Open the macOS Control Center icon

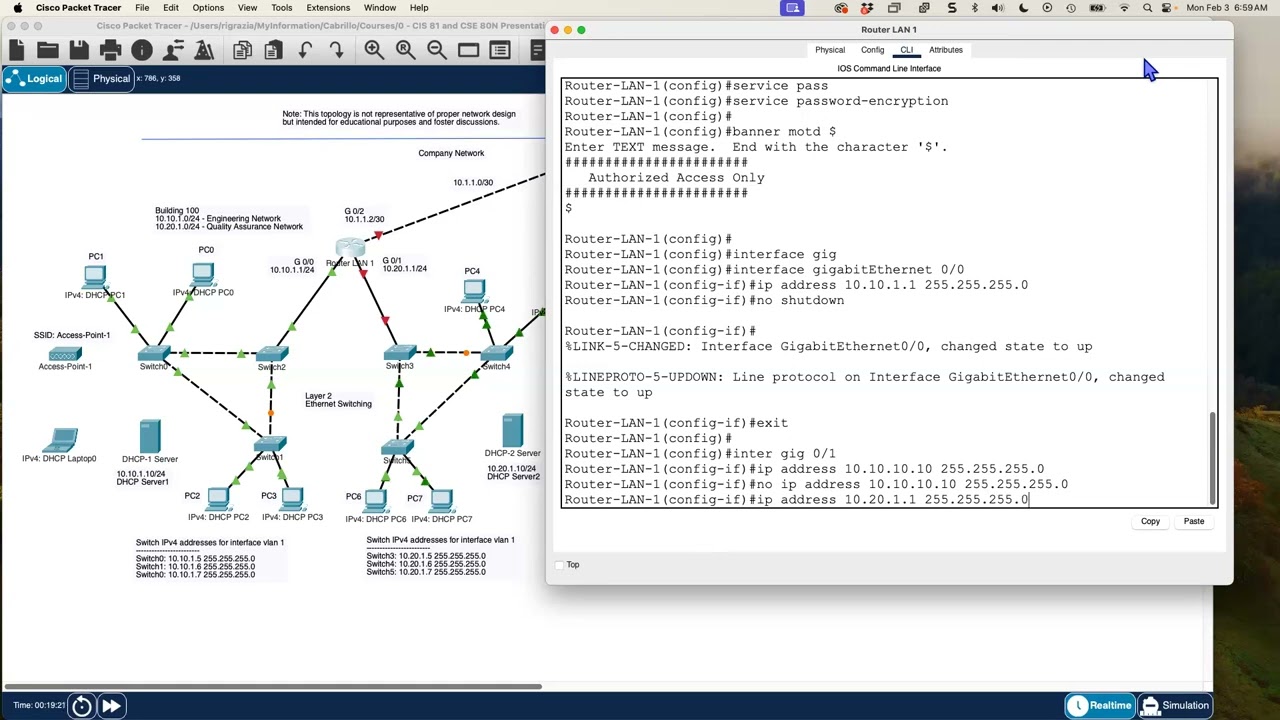pos(1167,8)
